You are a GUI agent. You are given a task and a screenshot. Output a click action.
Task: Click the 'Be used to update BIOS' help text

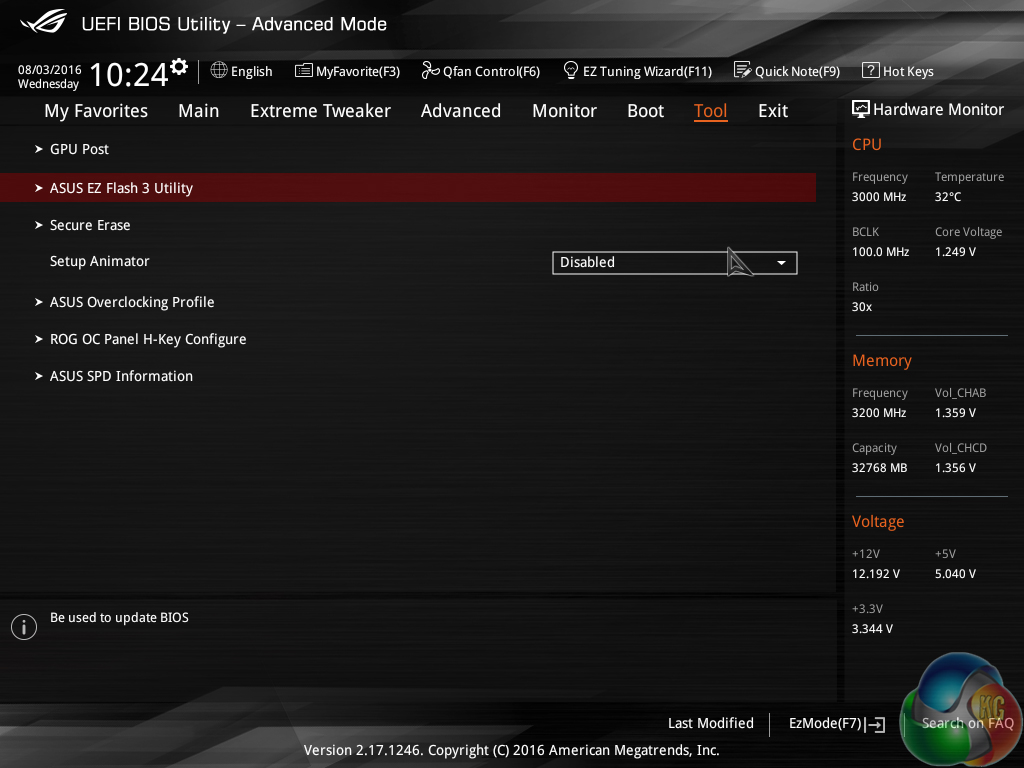pyautogui.click(x=120, y=618)
